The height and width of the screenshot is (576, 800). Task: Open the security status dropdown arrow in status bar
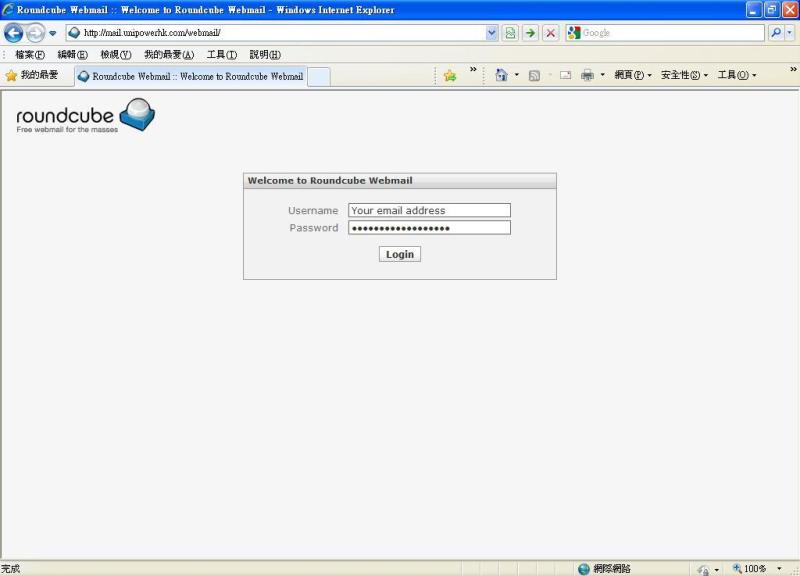pyautogui.click(x=716, y=569)
